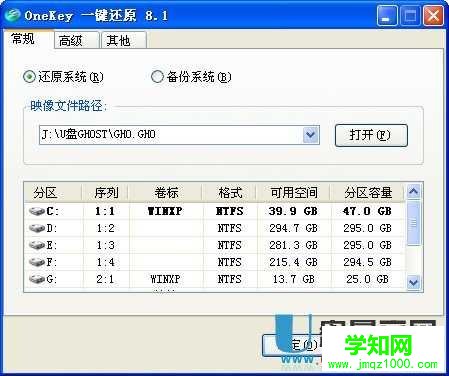
Task: Select sequence cell 1:2
Action: pyautogui.click(x=106, y=228)
